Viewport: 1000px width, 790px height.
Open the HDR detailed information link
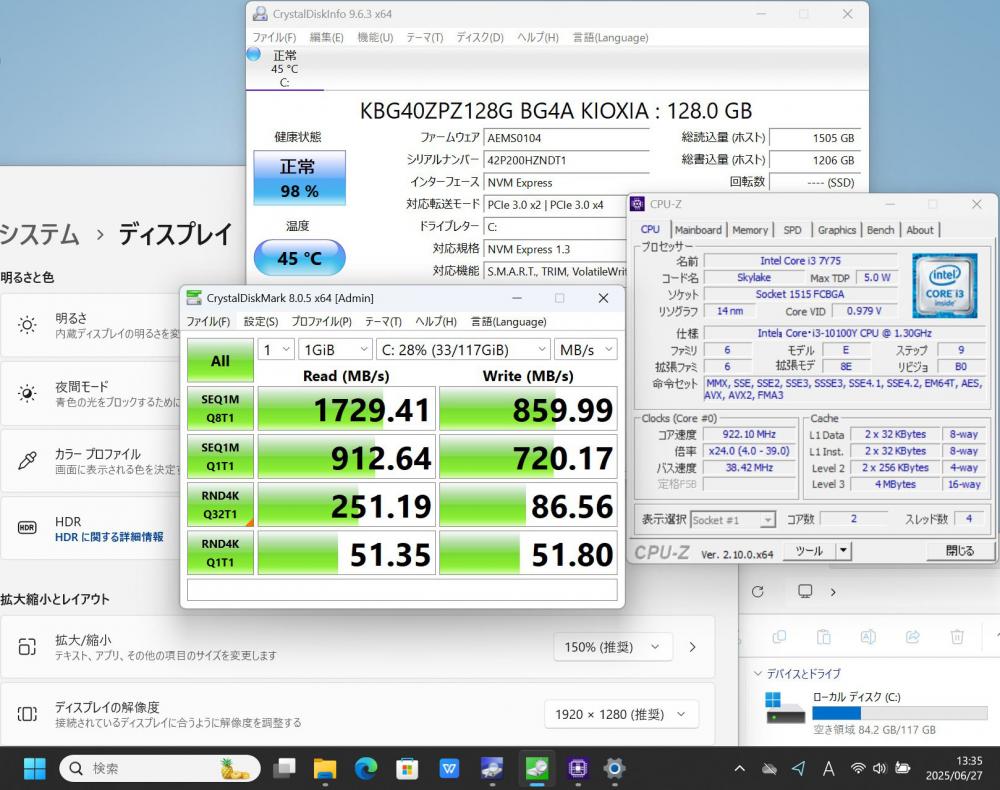click(x=109, y=537)
